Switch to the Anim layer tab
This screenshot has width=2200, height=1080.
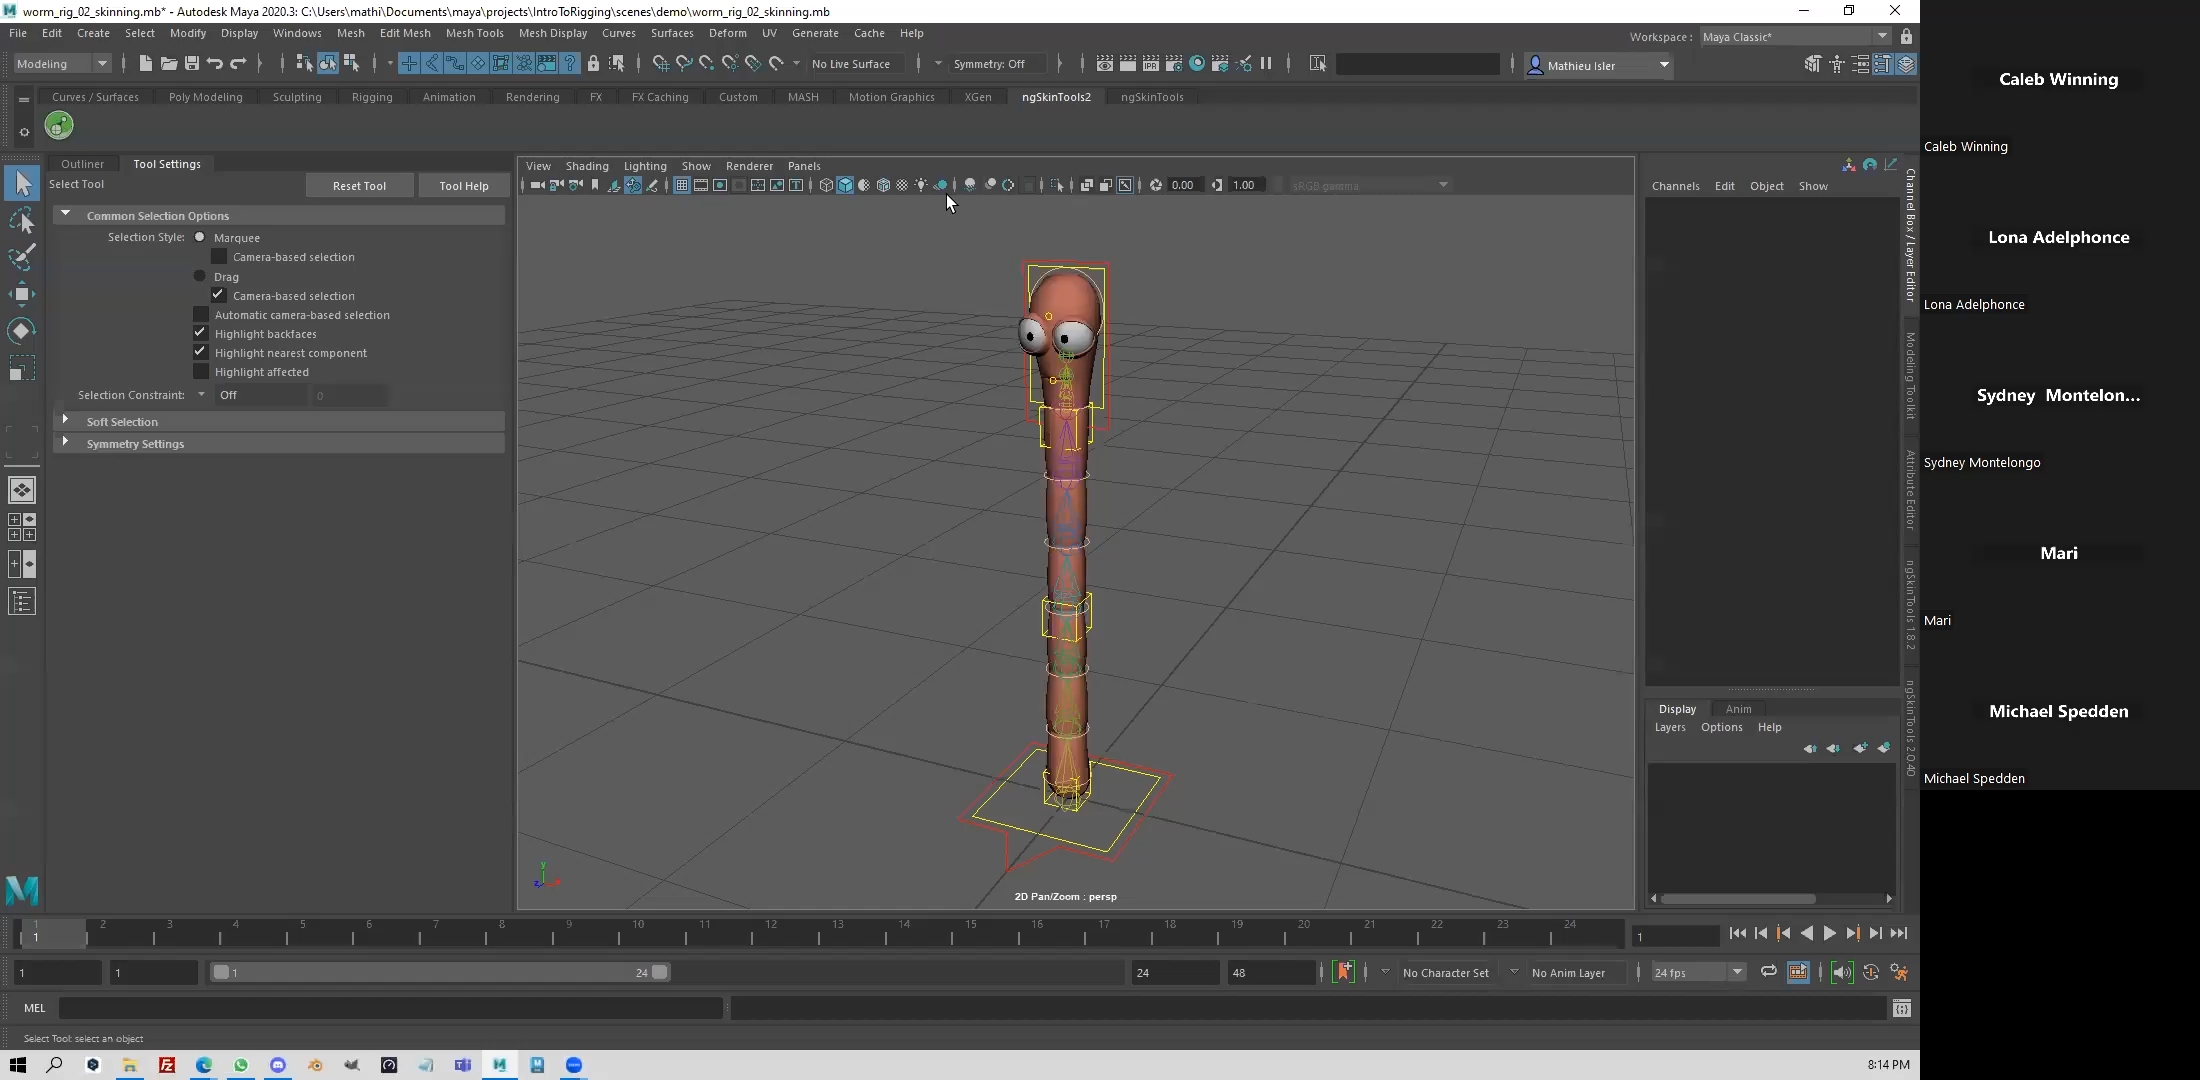click(1739, 709)
